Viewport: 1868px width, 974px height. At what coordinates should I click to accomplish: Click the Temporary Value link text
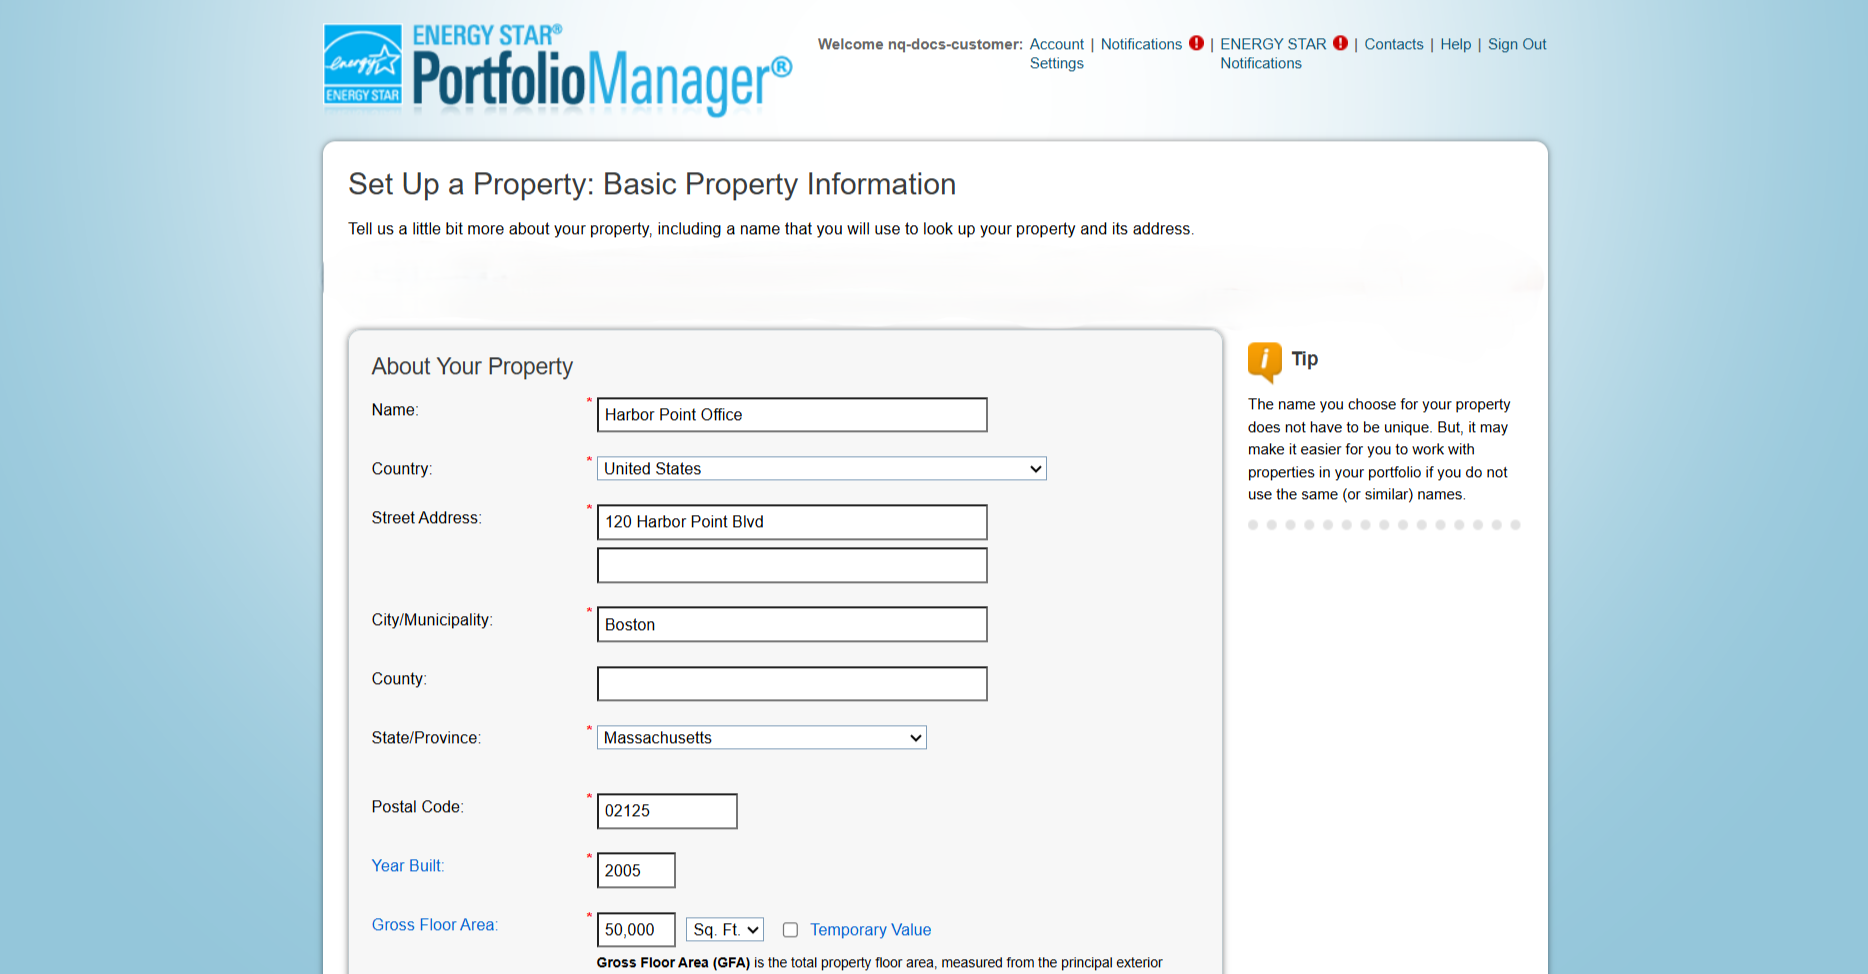point(870,930)
